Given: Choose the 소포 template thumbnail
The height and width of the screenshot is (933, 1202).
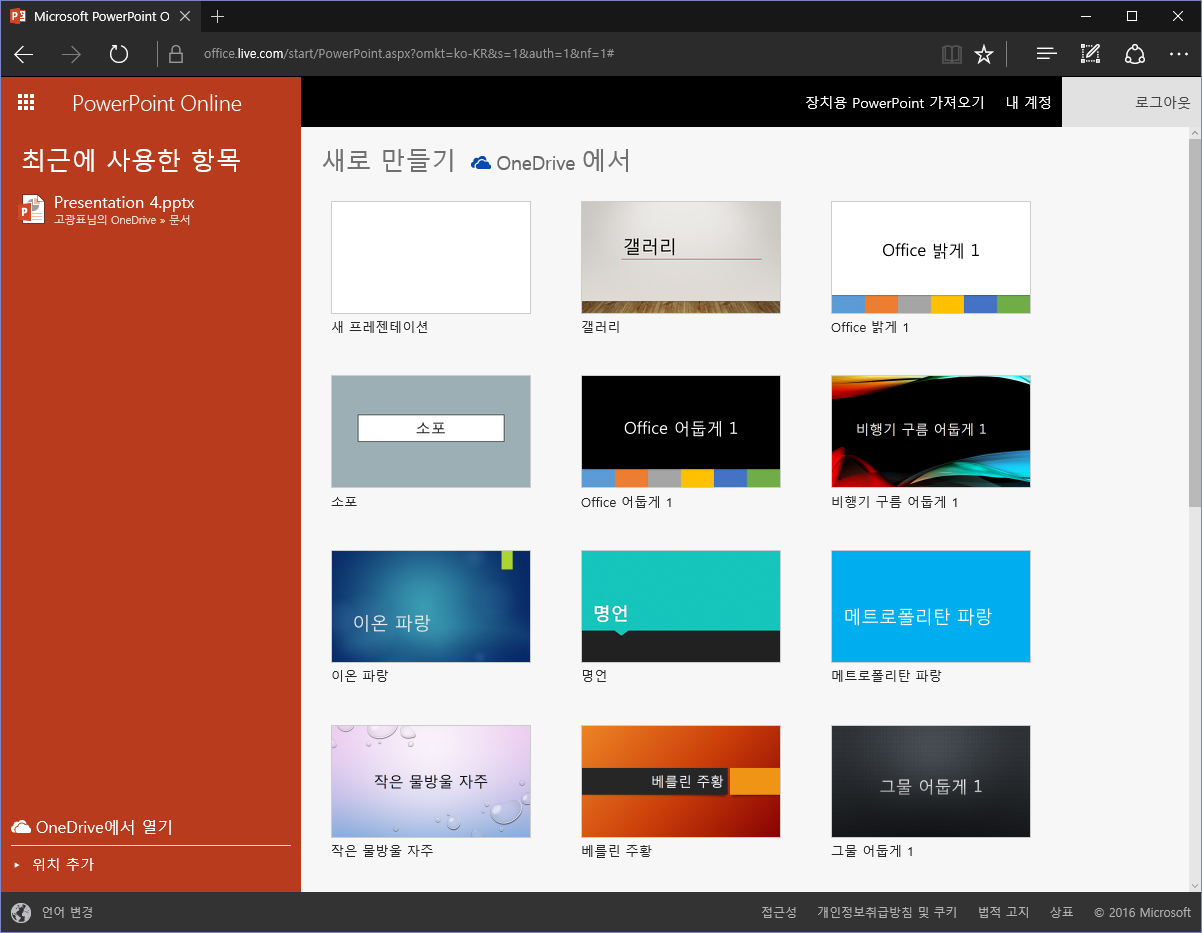Looking at the screenshot, I should tap(431, 432).
